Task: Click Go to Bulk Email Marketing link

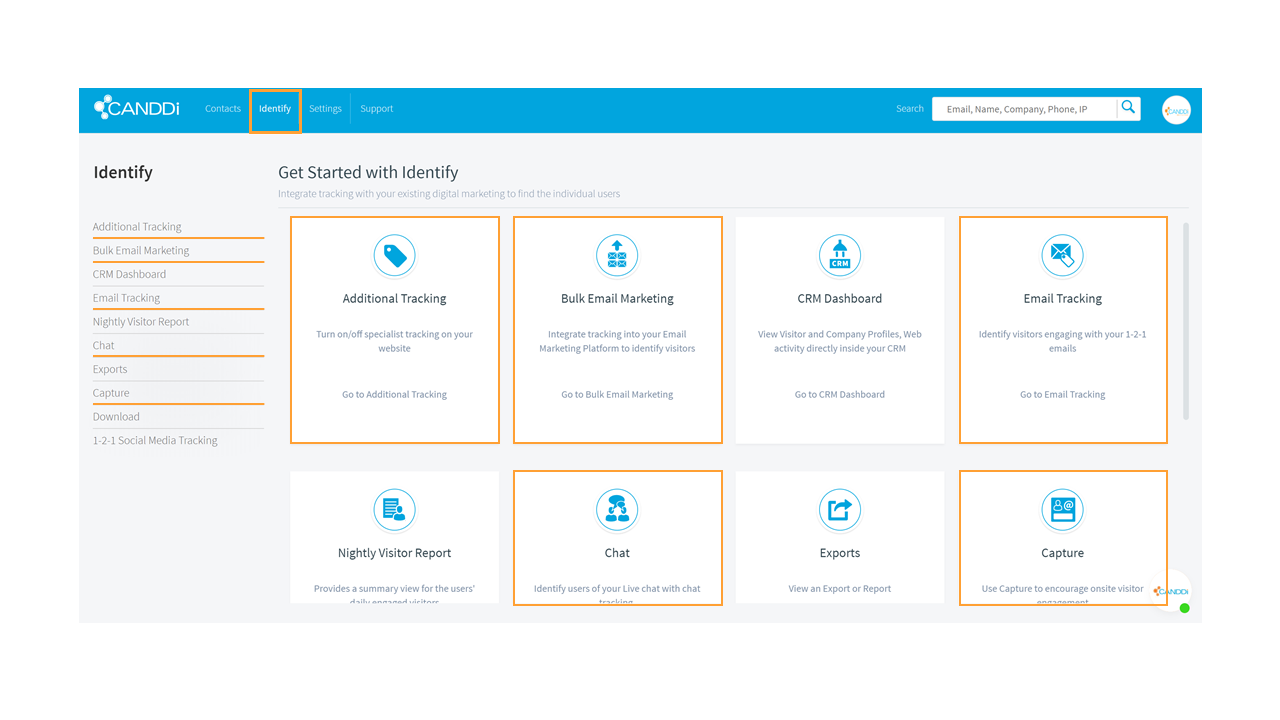Action: point(617,395)
